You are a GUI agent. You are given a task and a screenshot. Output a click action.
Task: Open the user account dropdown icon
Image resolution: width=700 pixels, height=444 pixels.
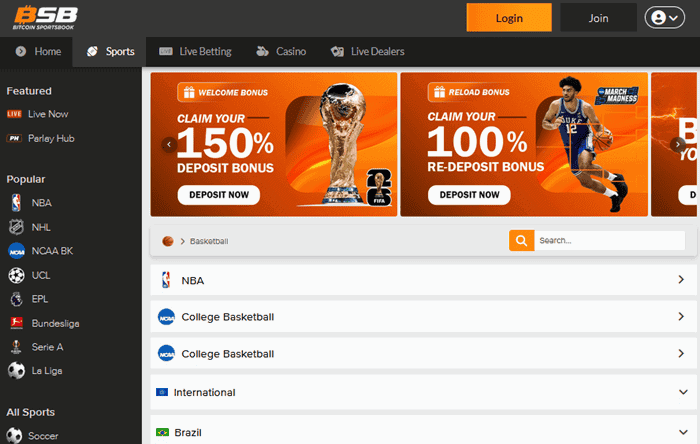[x=664, y=18]
